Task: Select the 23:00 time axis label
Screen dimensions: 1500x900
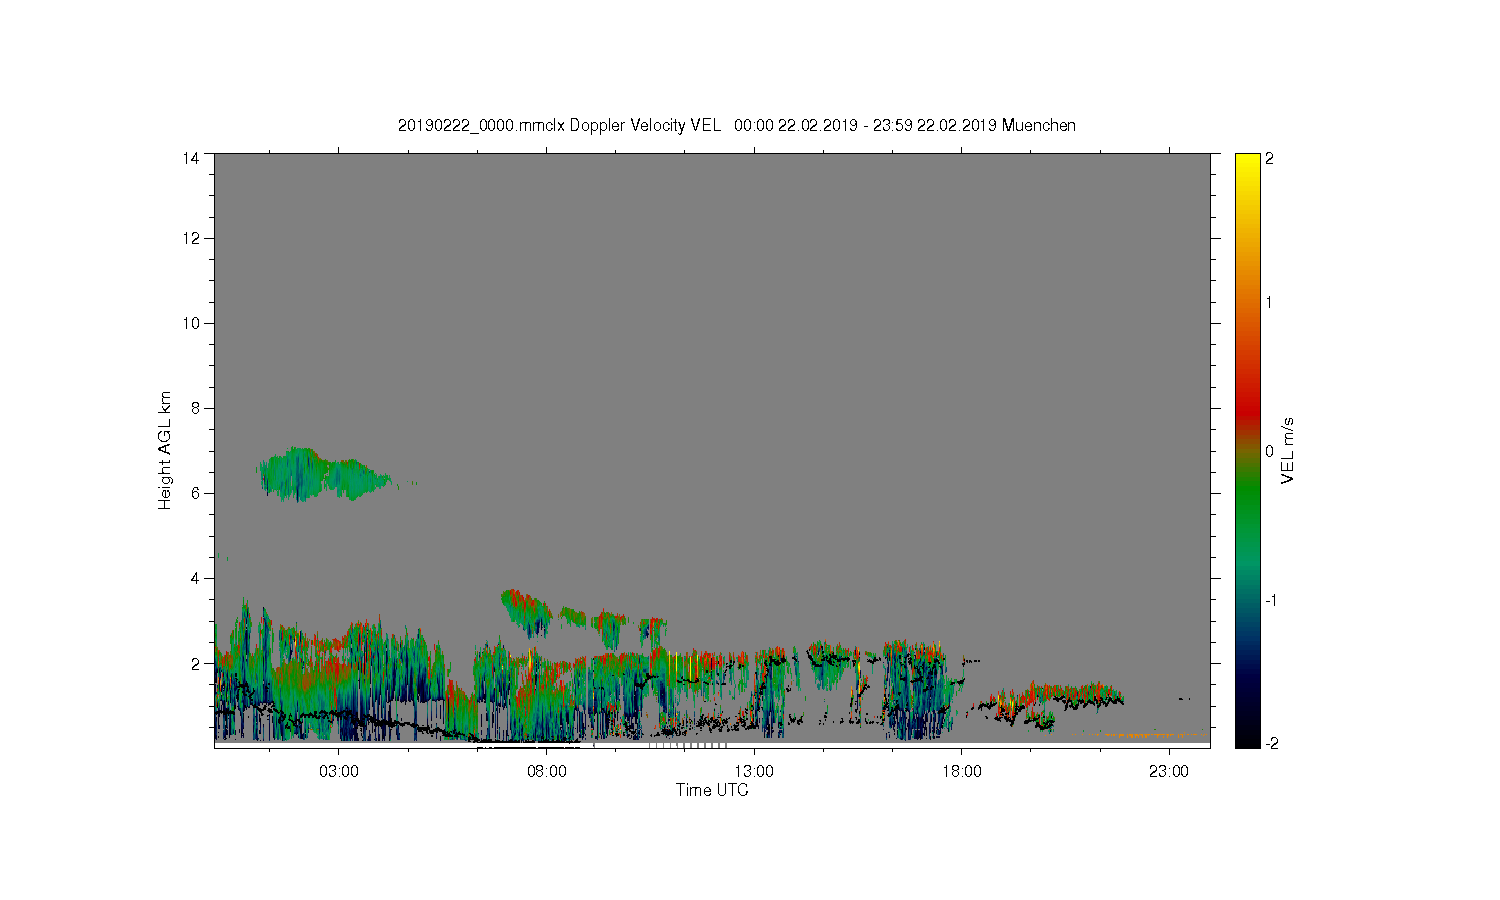Action: [x=1169, y=772]
